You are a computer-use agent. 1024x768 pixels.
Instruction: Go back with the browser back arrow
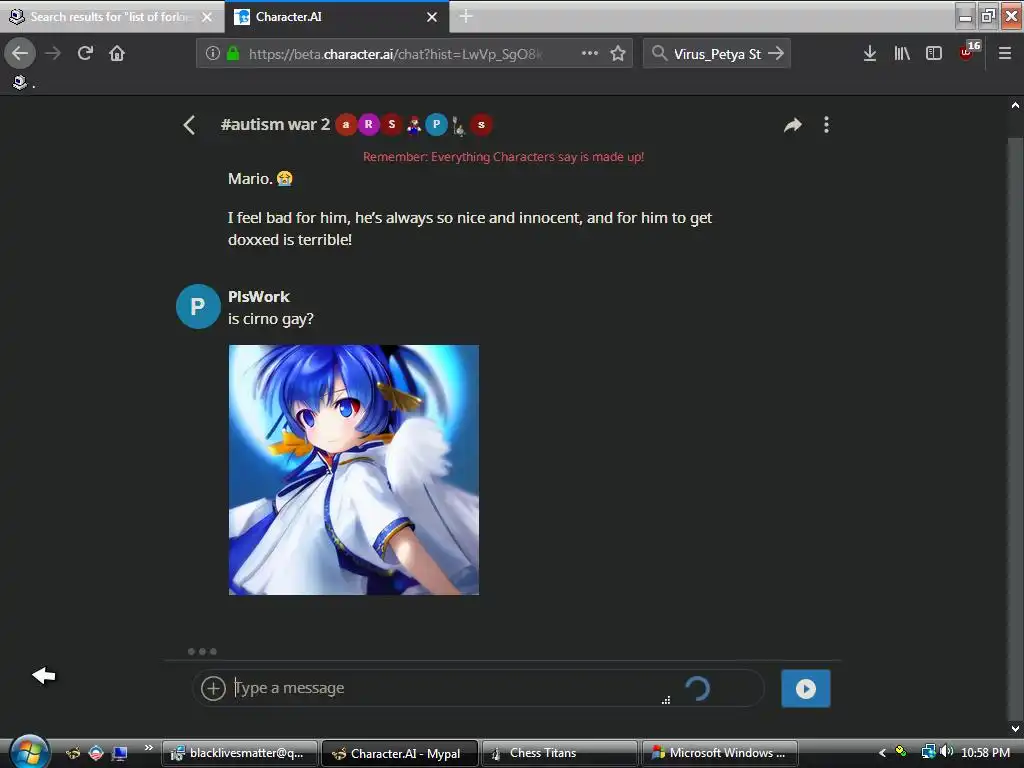pos(20,53)
